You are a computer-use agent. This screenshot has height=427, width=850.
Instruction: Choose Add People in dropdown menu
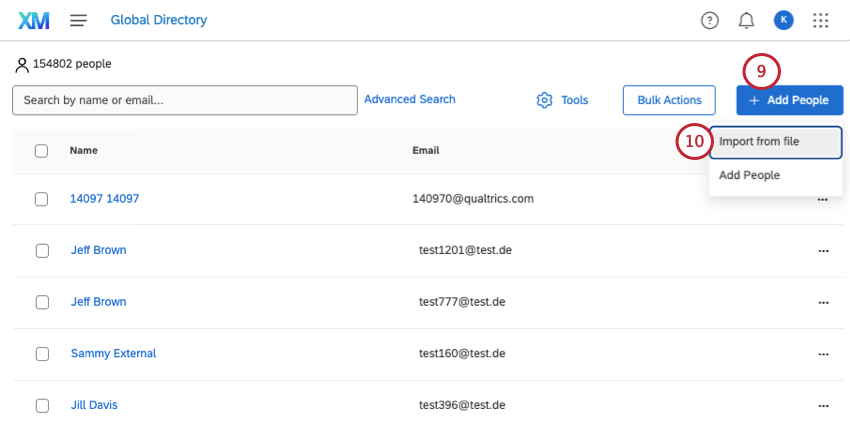(749, 175)
